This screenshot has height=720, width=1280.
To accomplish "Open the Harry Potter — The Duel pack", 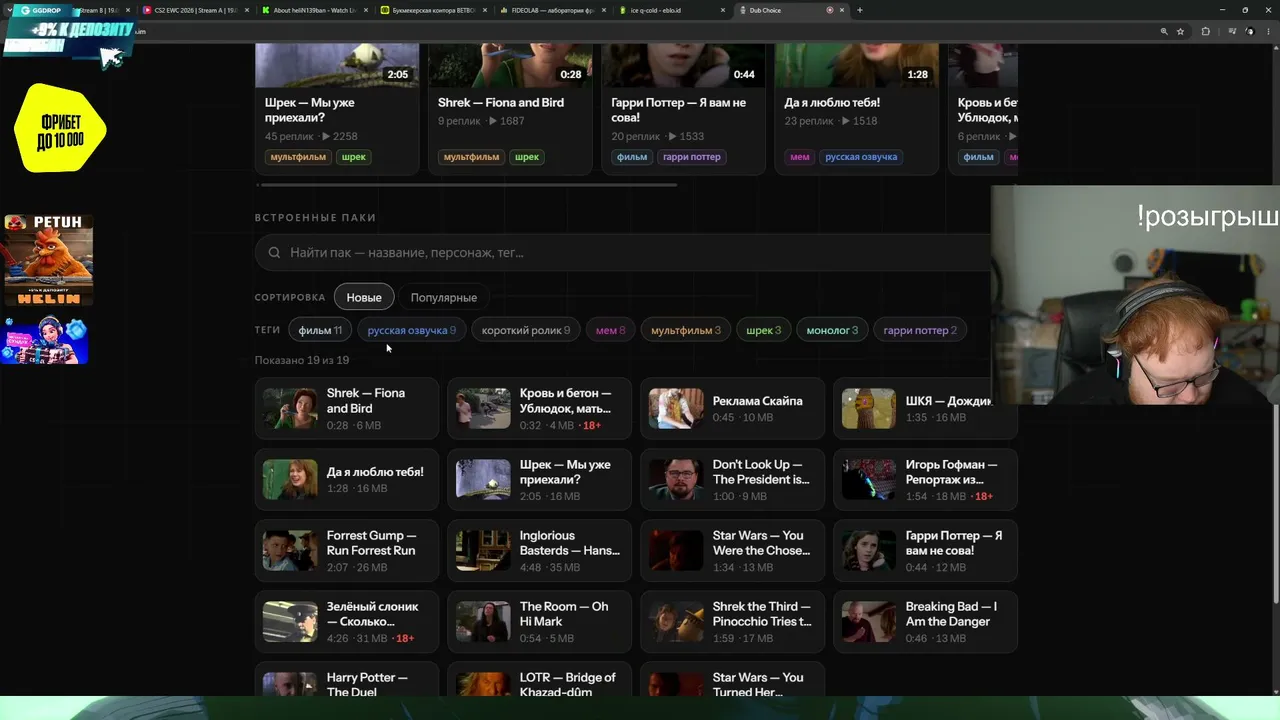I will (346, 679).
